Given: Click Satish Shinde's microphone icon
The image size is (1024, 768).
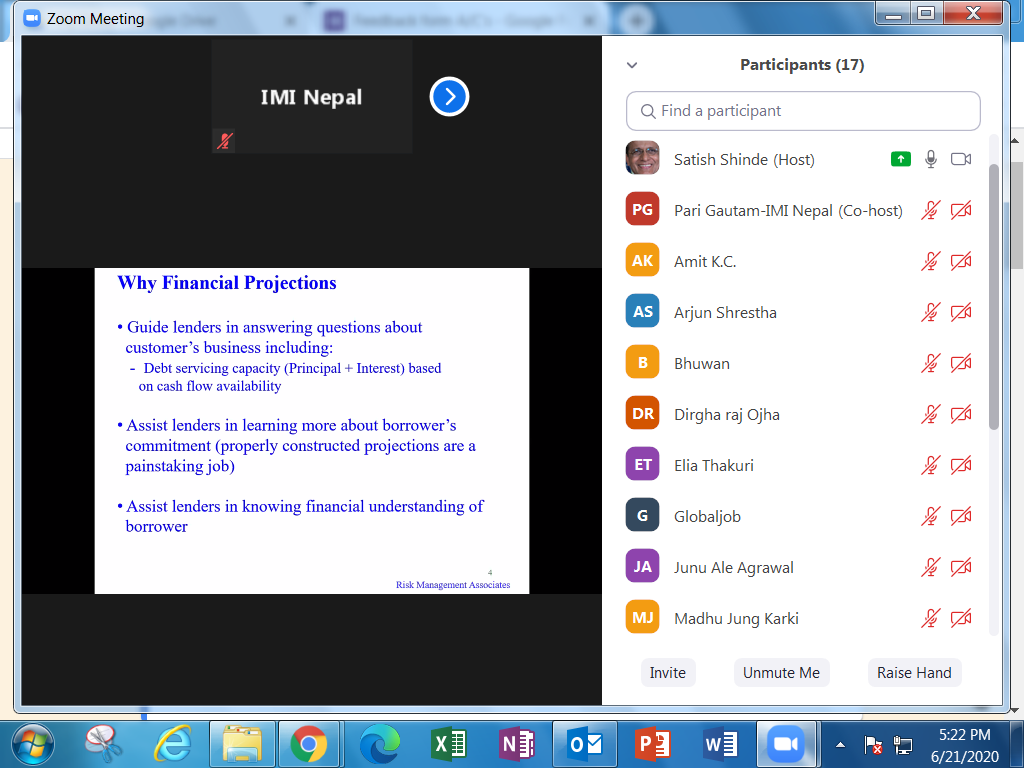Looking at the screenshot, I should (x=931, y=159).
